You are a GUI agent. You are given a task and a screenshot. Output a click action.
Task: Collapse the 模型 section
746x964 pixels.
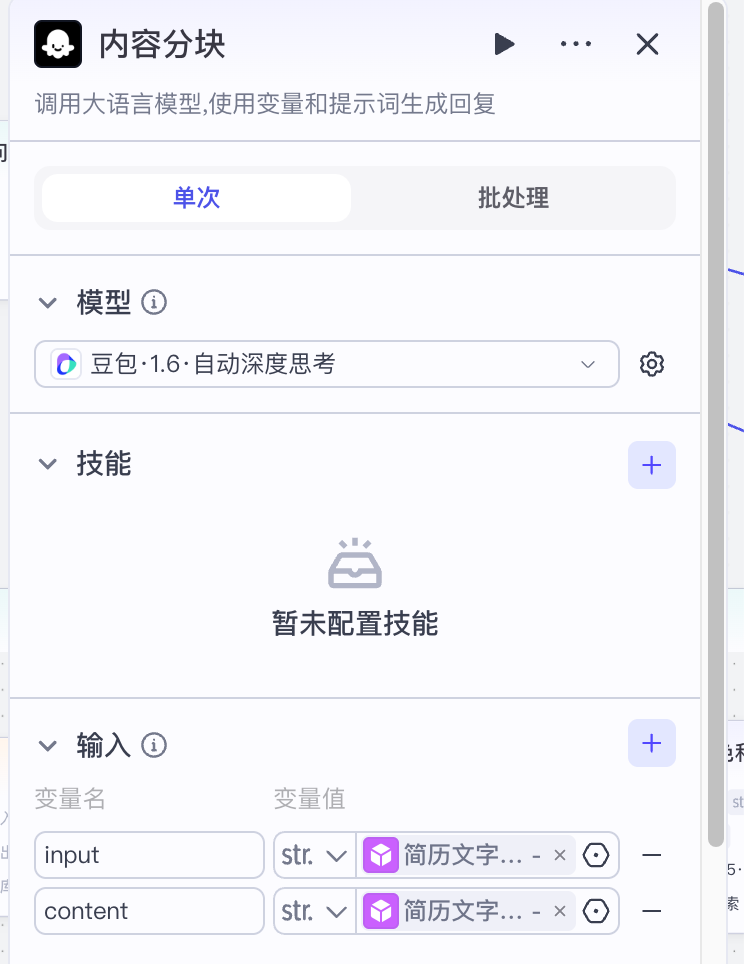[47, 302]
